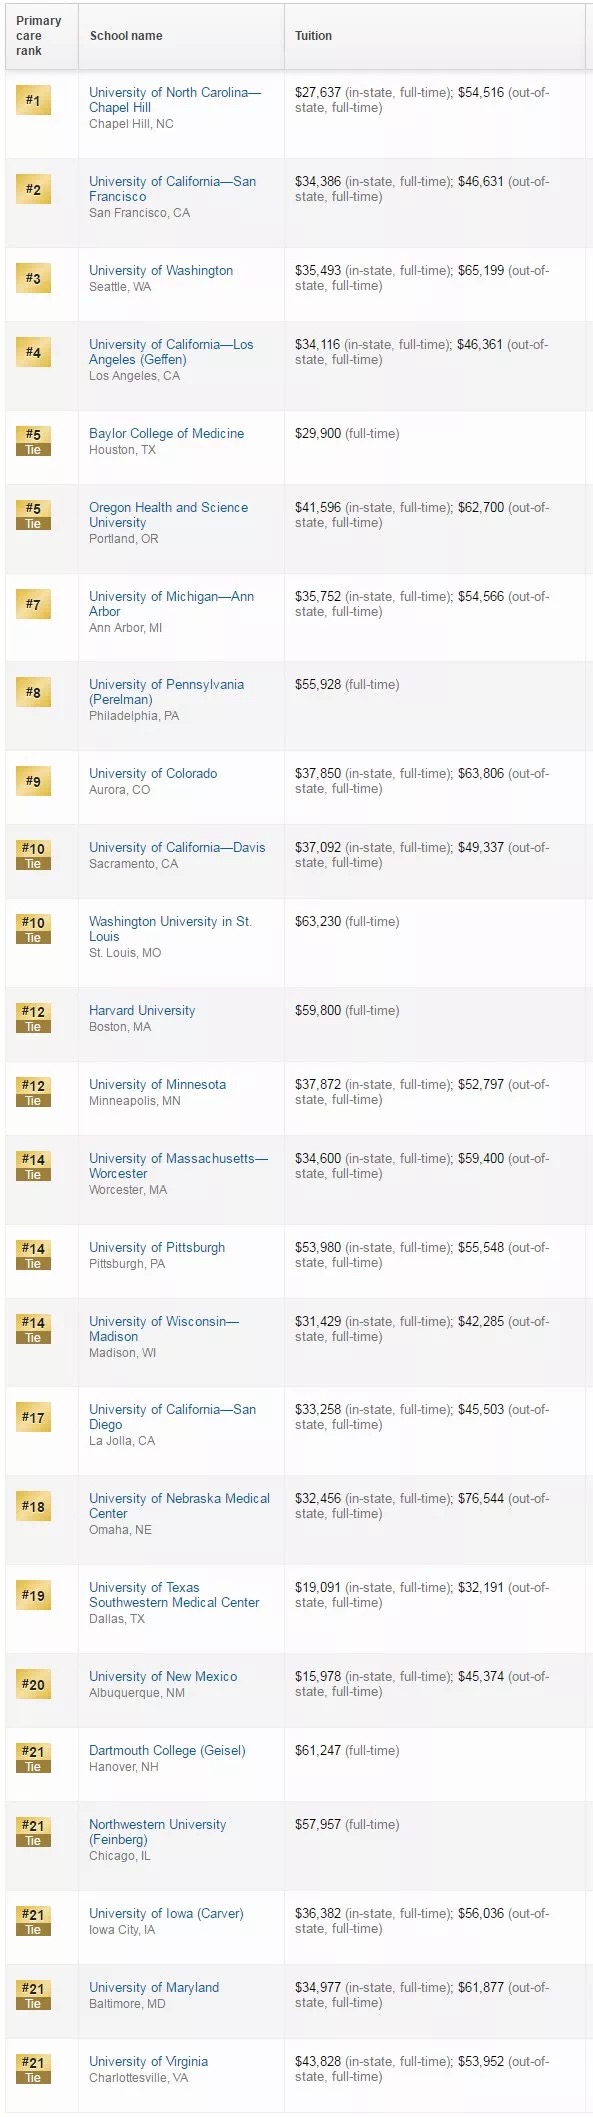Open University of North Carolina—Chapel Hill link

175,100
